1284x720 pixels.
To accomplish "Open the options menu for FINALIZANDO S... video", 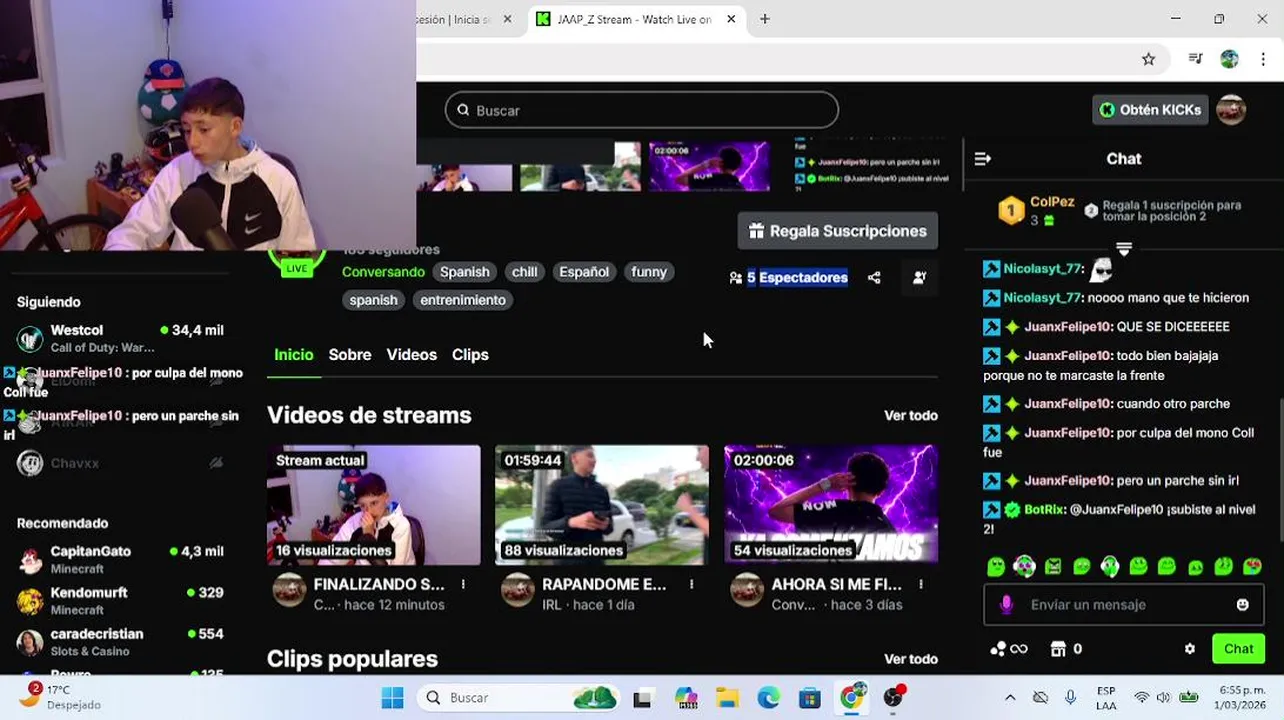I will tap(463, 585).
